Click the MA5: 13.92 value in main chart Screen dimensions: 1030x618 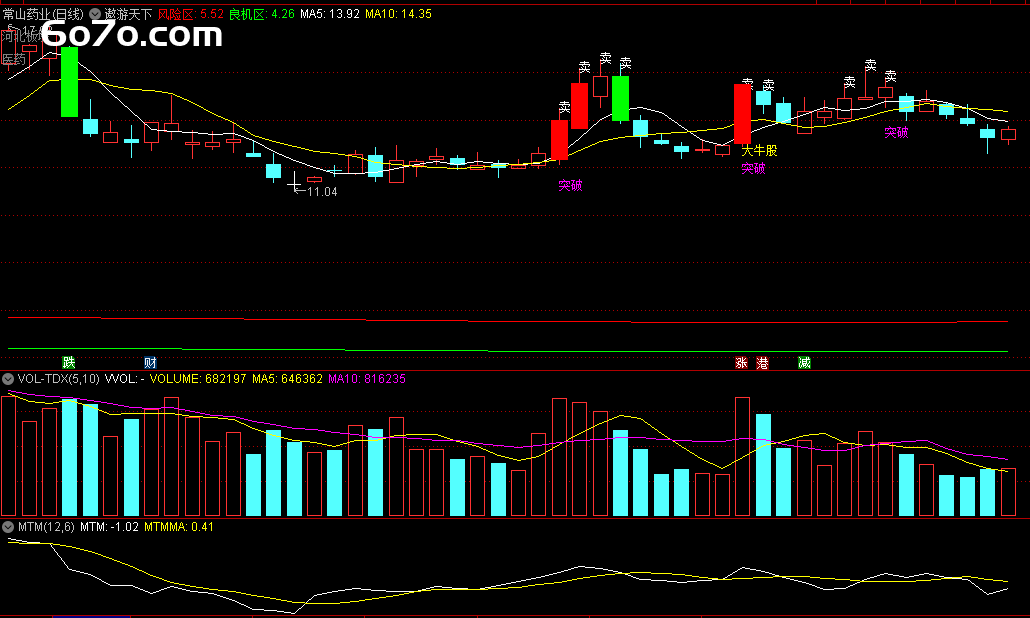tap(330, 14)
